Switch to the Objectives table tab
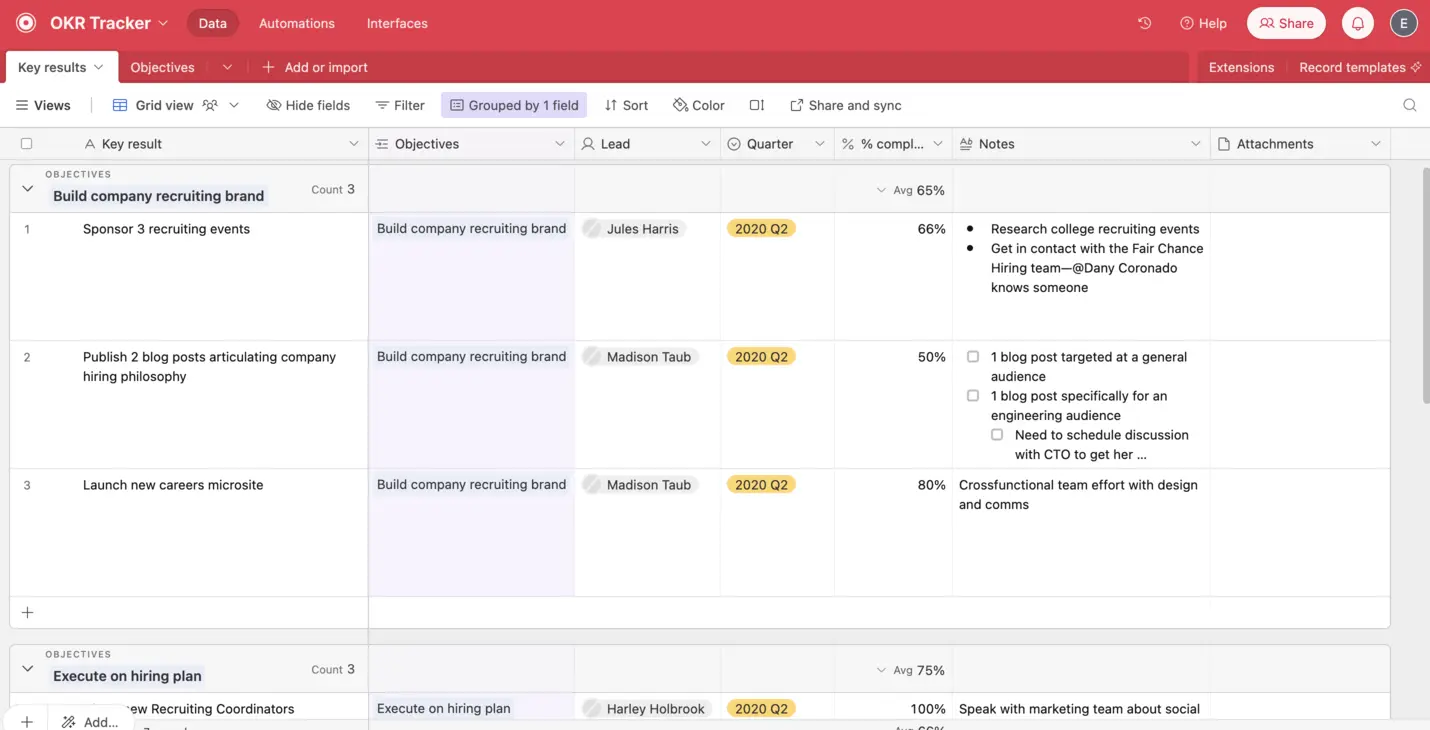The image size is (1430, 730). (162, 67)
